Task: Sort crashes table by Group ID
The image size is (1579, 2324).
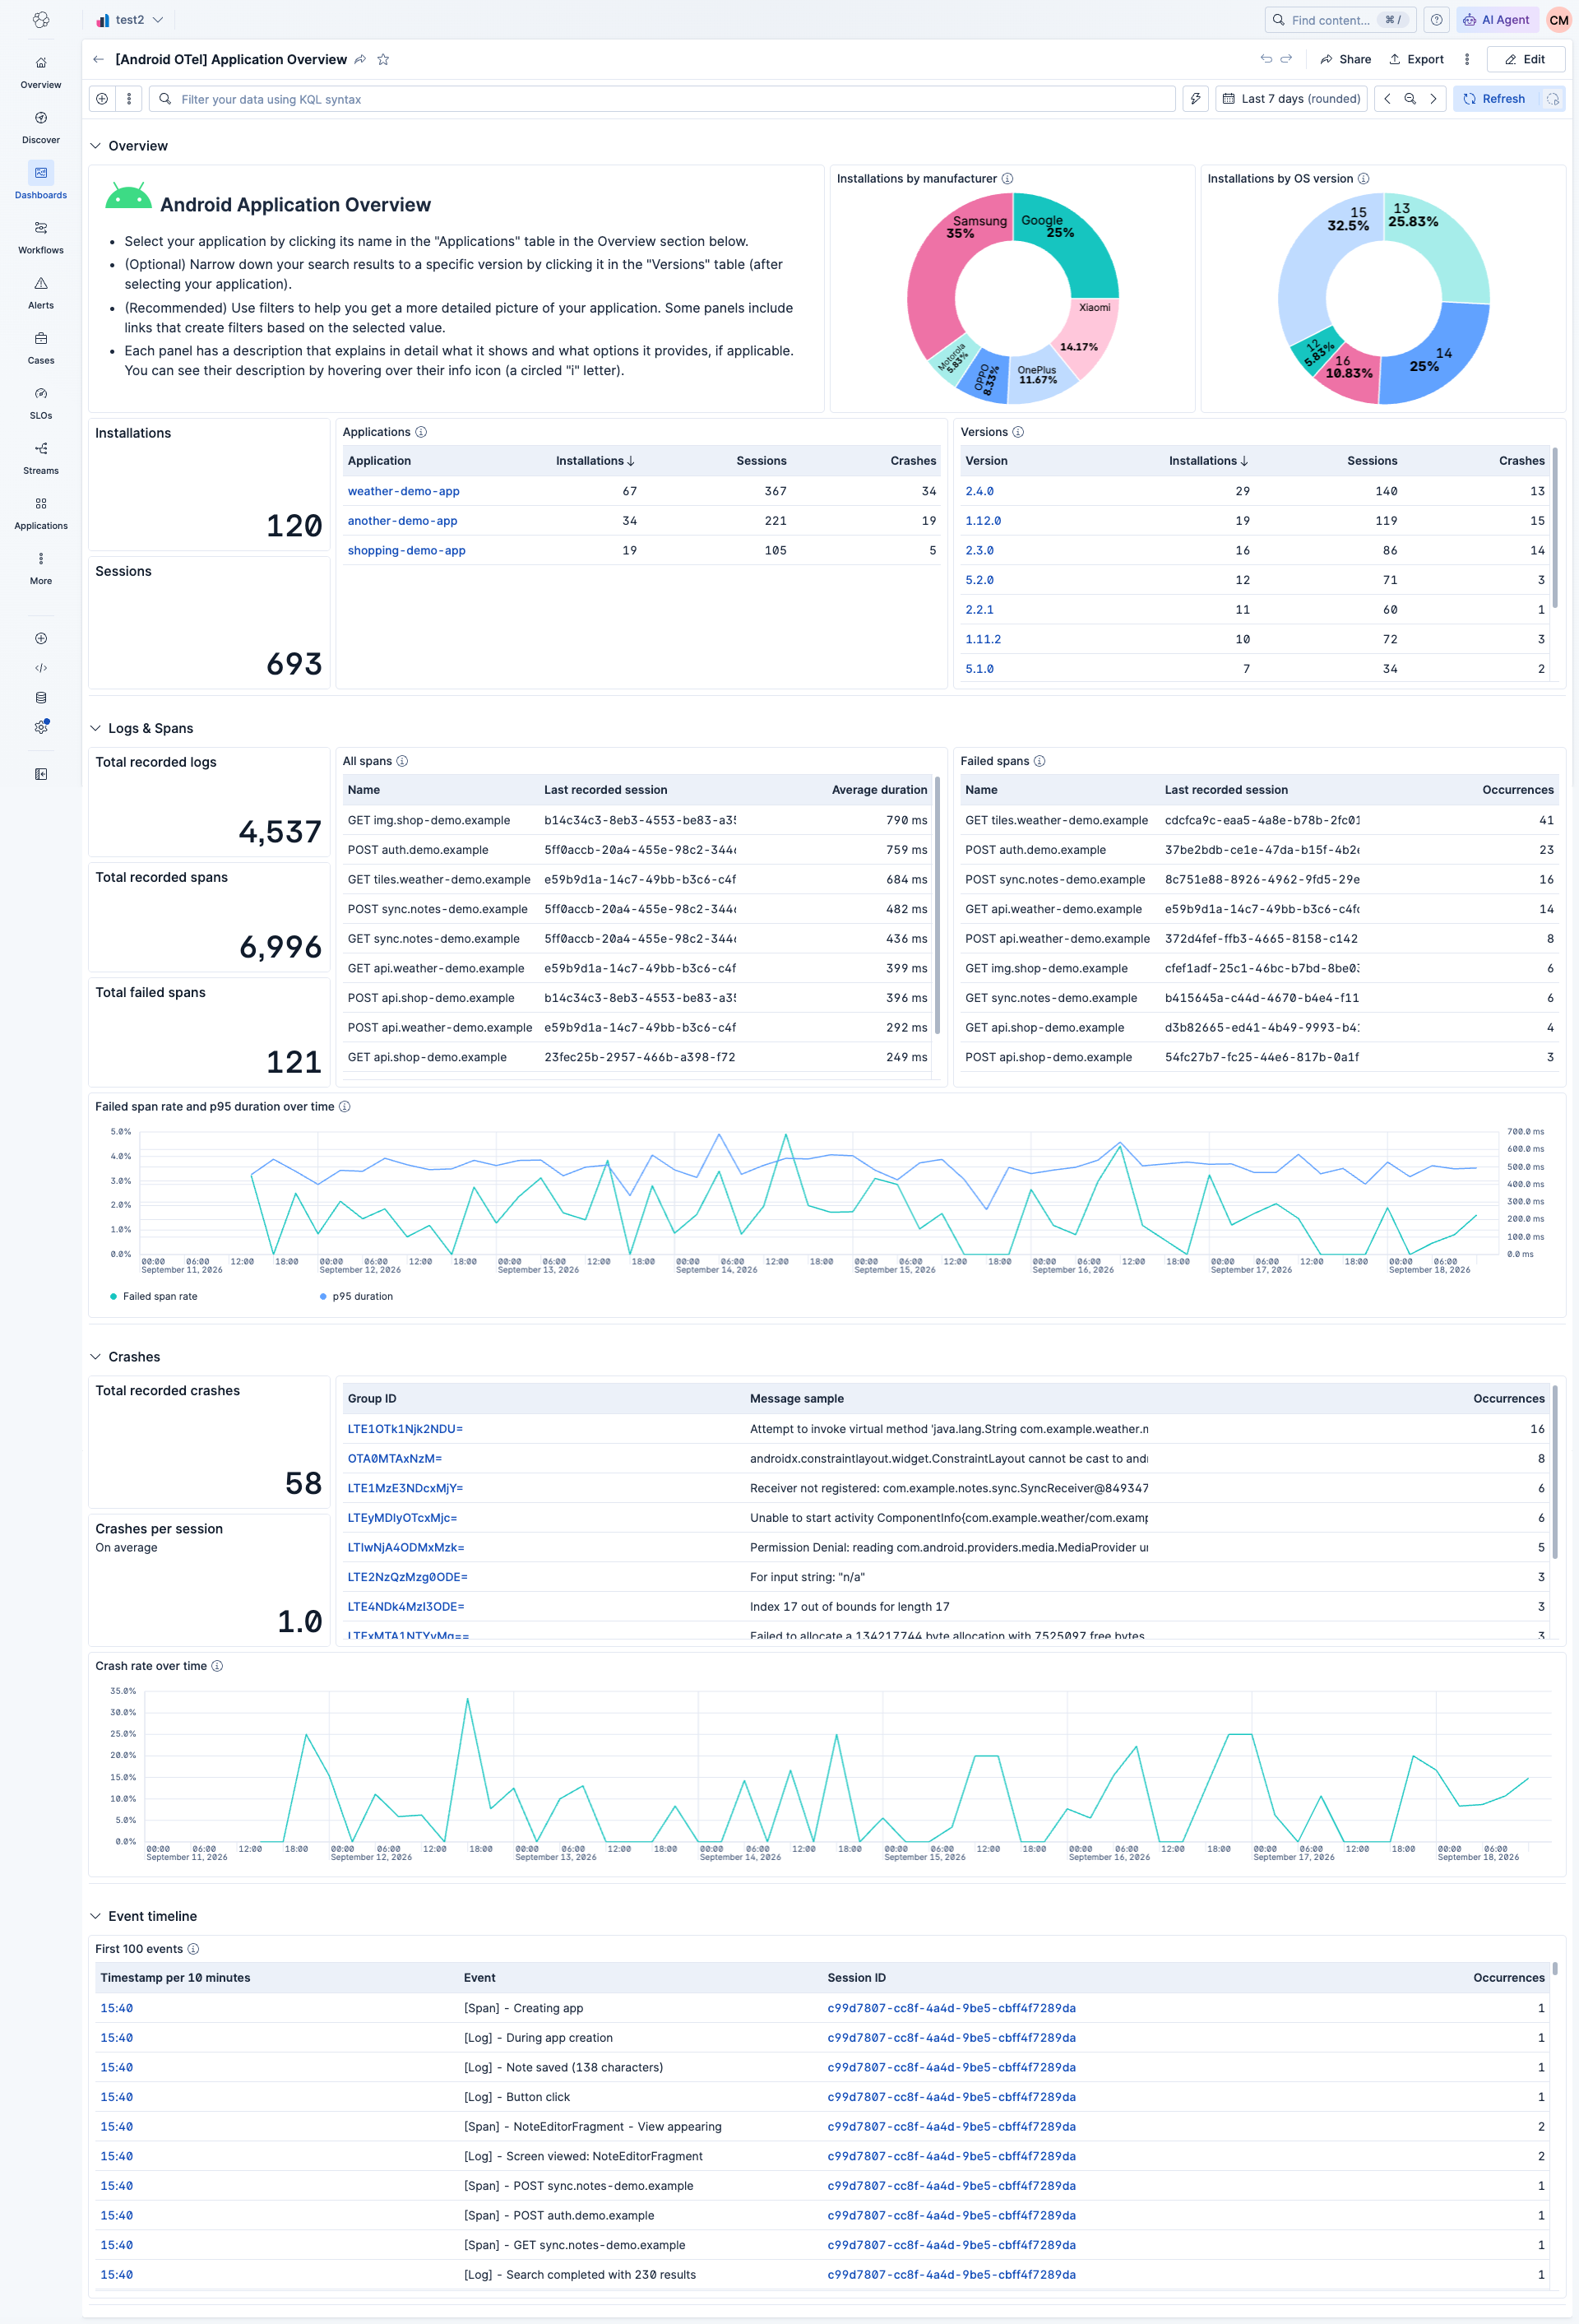Action: [x=372, y=1399]
